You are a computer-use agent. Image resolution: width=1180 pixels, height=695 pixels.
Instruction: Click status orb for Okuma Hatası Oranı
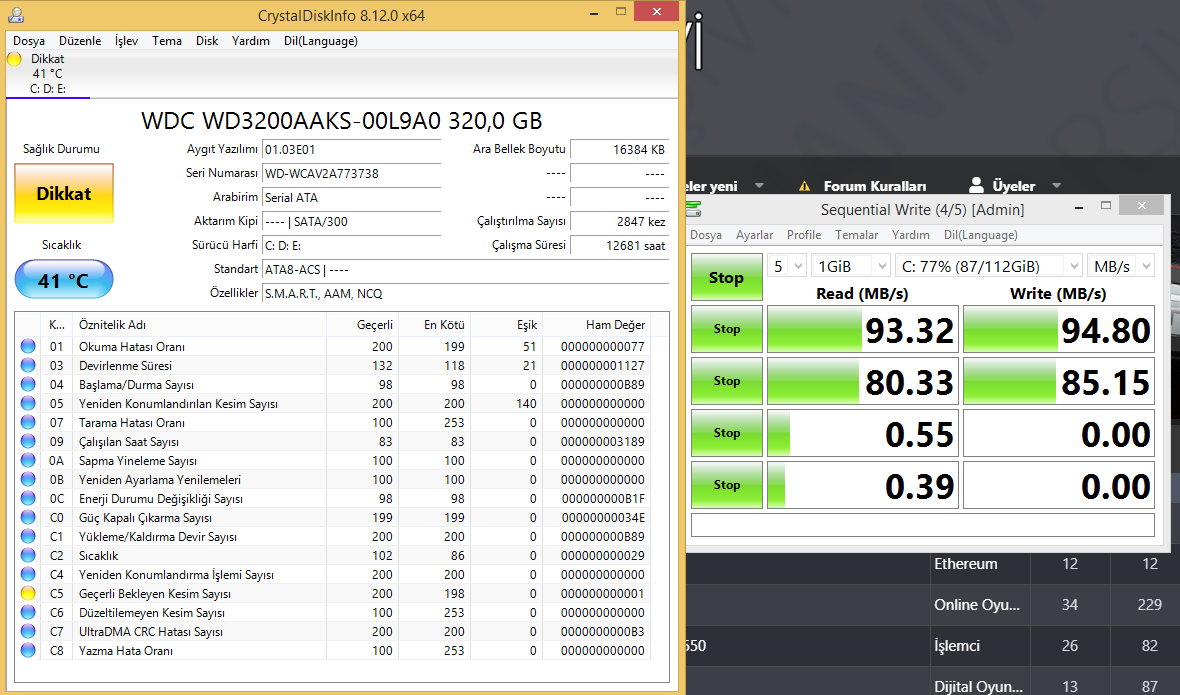pyautogui.click(x=28, y=346)
